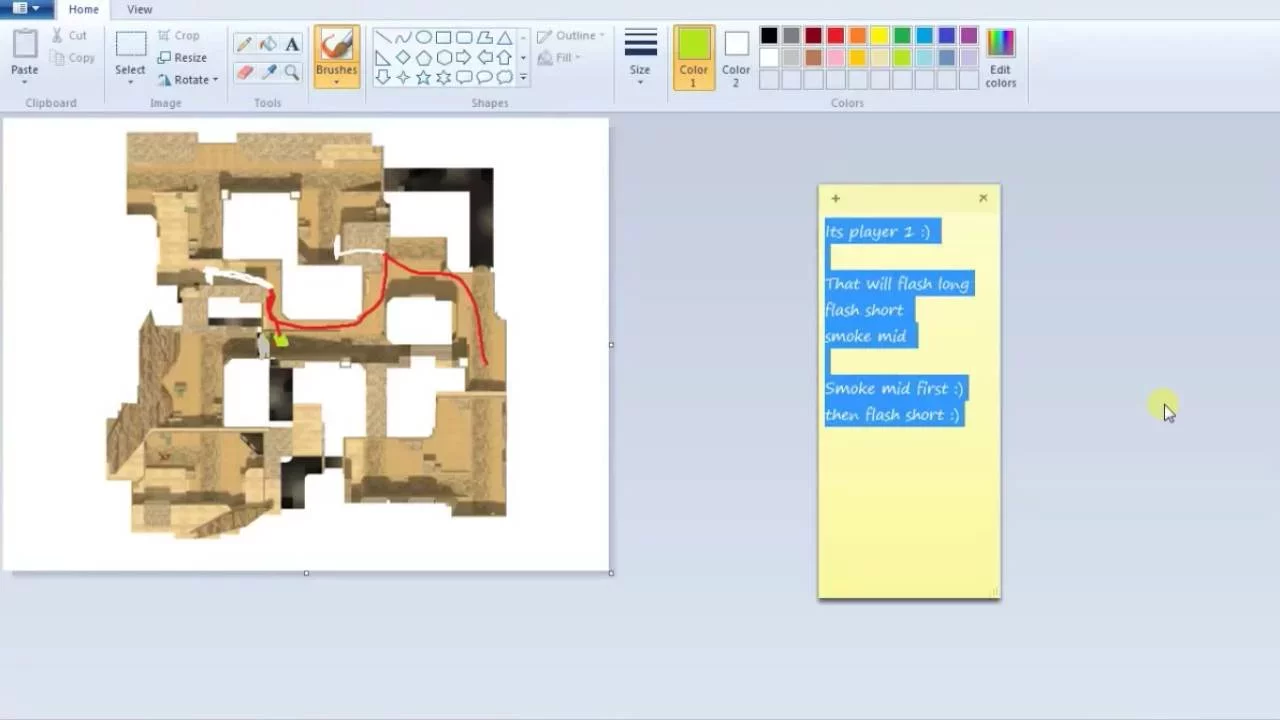Viewport: 1280px width, 720px height.
Task: Expand the Shapes gallery with the bottom arrow
Action: coord(523,77)
